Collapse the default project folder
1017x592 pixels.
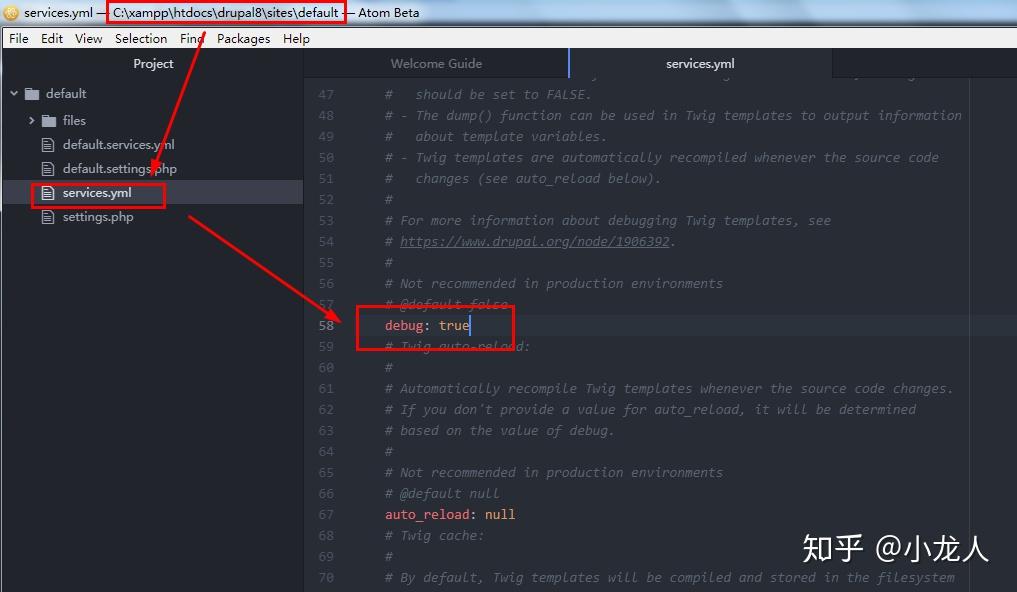[14, 93]
